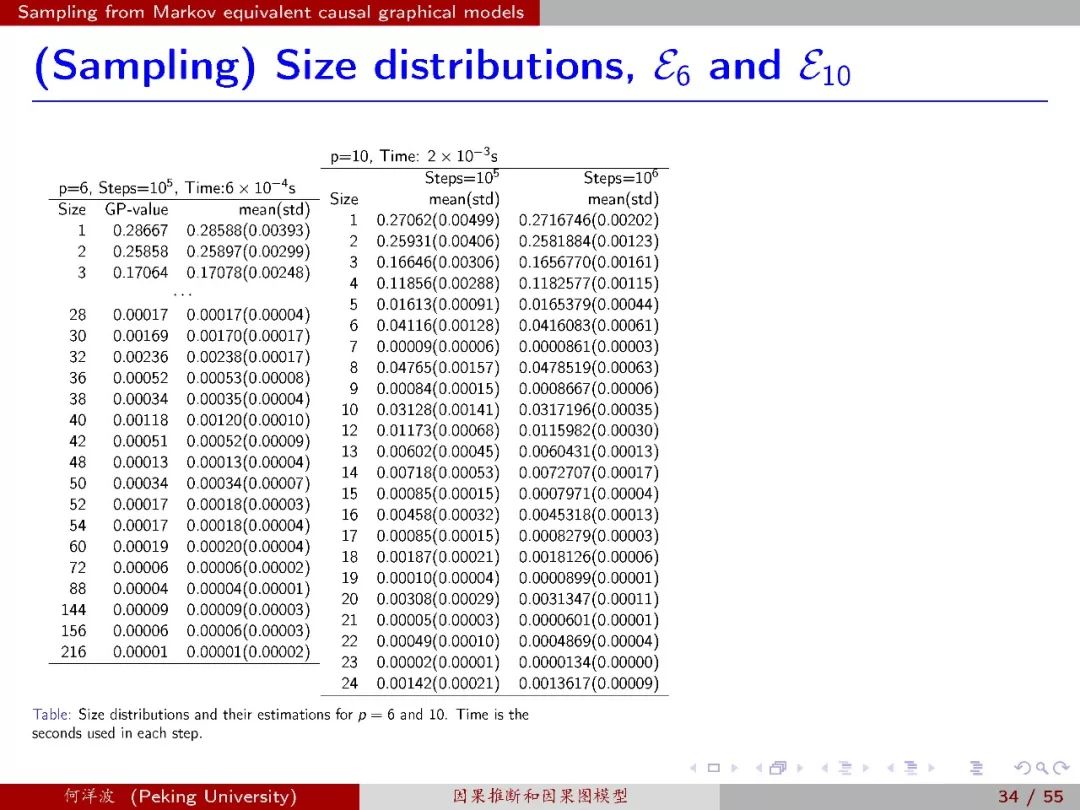Go to previous subsection arrow

(x=824, y=767)
